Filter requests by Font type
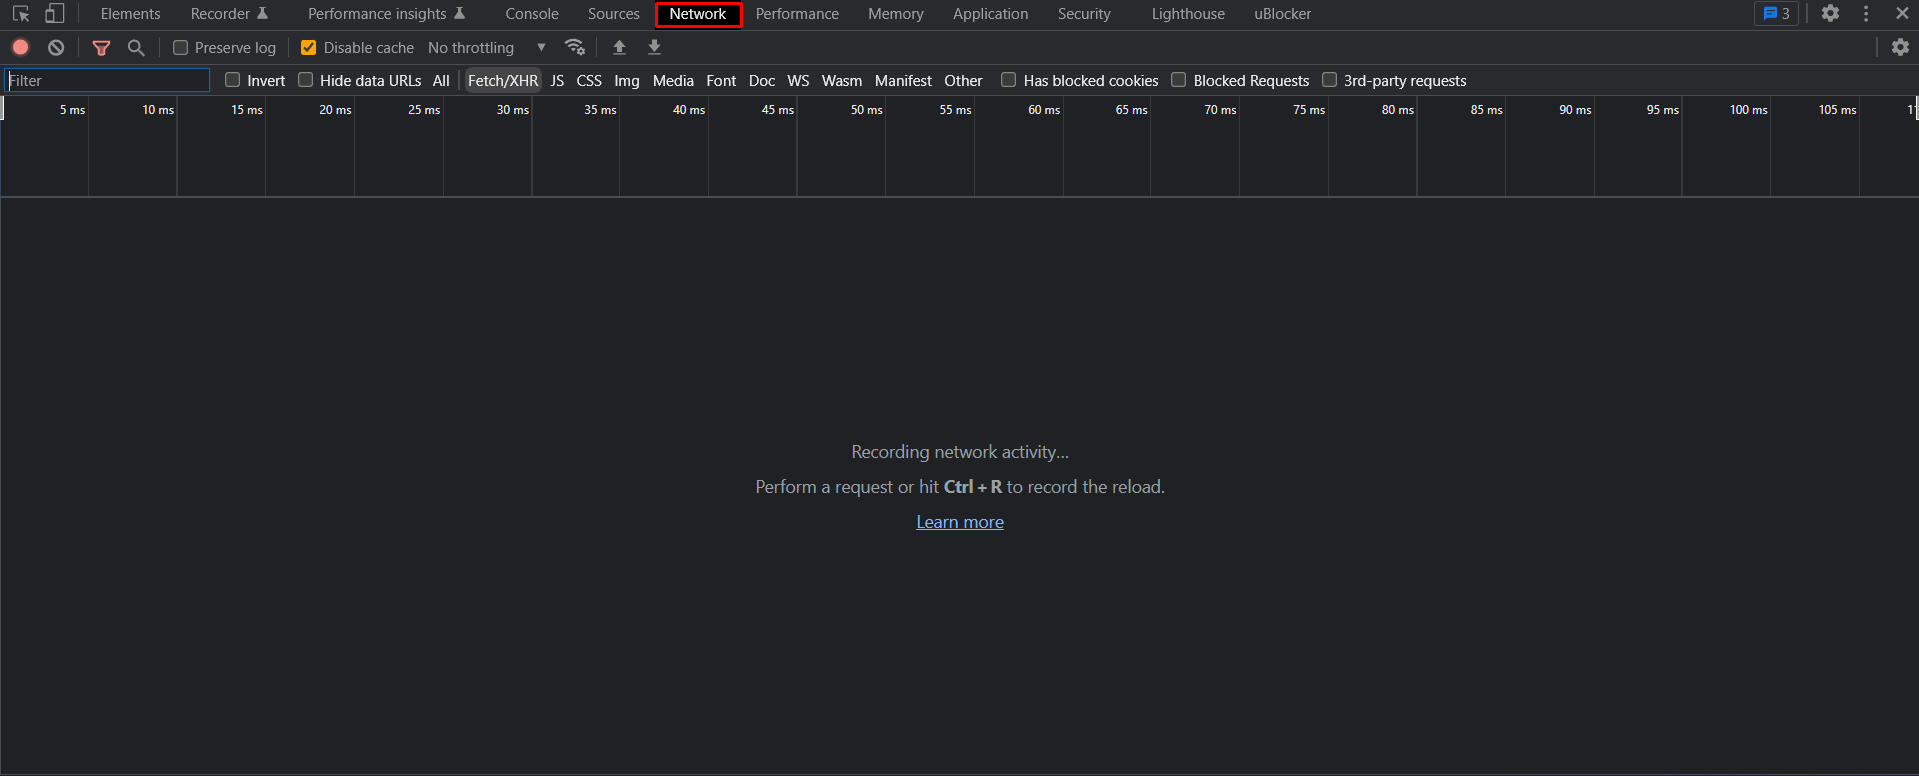The height and width of the screenshot is (776, 1919). pyautogui.click(x=721, y=80)
